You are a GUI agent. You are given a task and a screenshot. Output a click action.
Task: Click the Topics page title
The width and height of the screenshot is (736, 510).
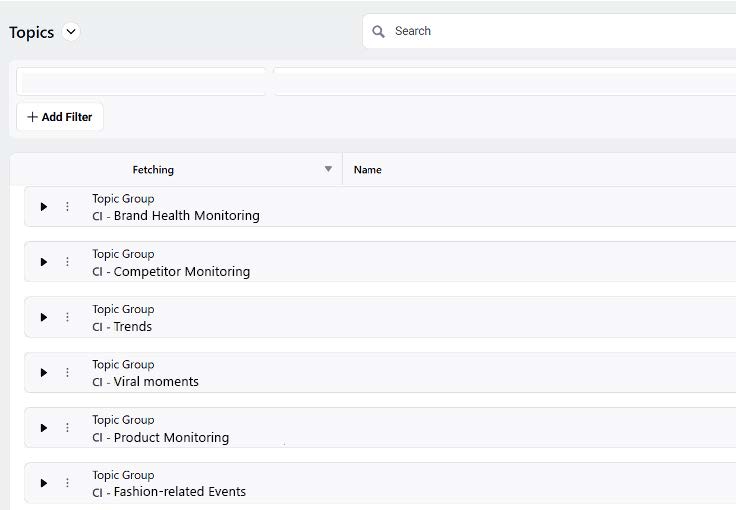point(31,32)
